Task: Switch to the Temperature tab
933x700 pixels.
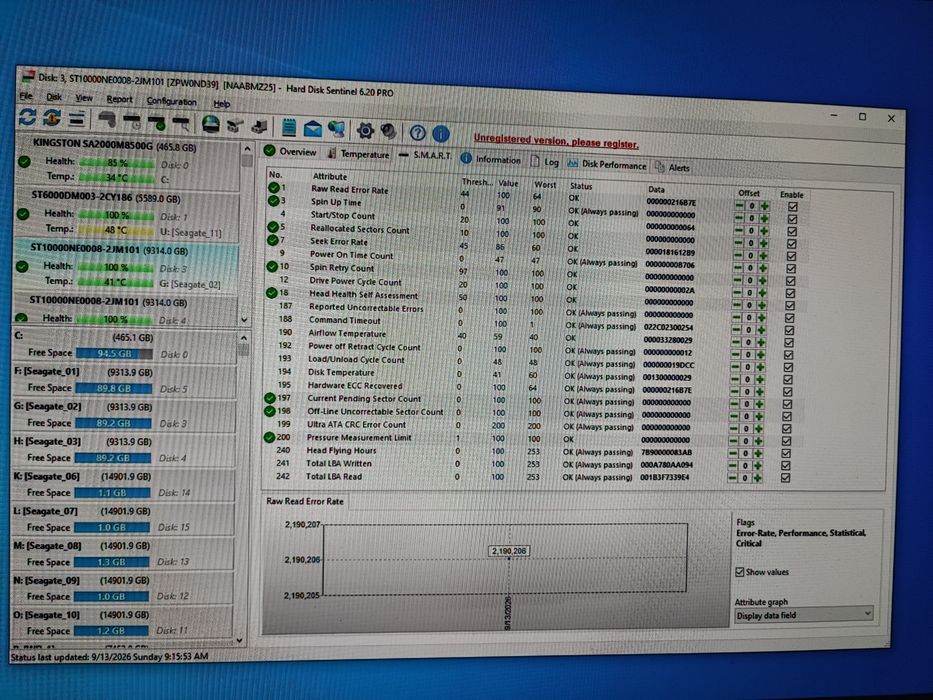Action: pyautogui.click(x=358, y=154)
